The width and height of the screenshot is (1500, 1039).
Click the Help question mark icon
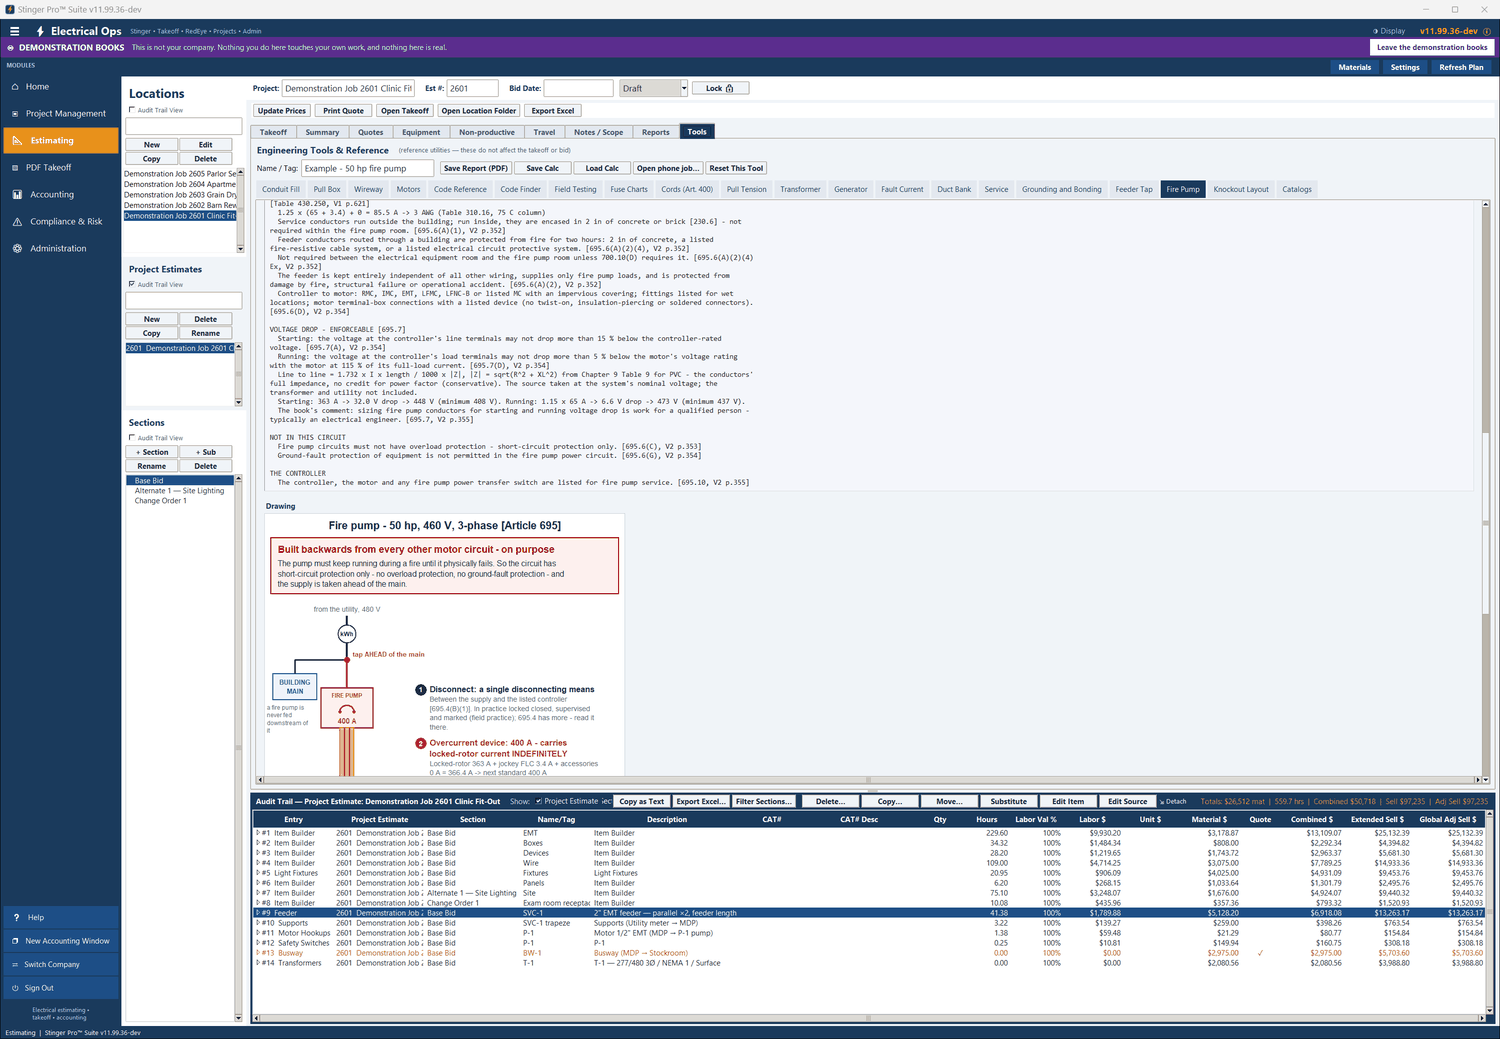point(16,917)
